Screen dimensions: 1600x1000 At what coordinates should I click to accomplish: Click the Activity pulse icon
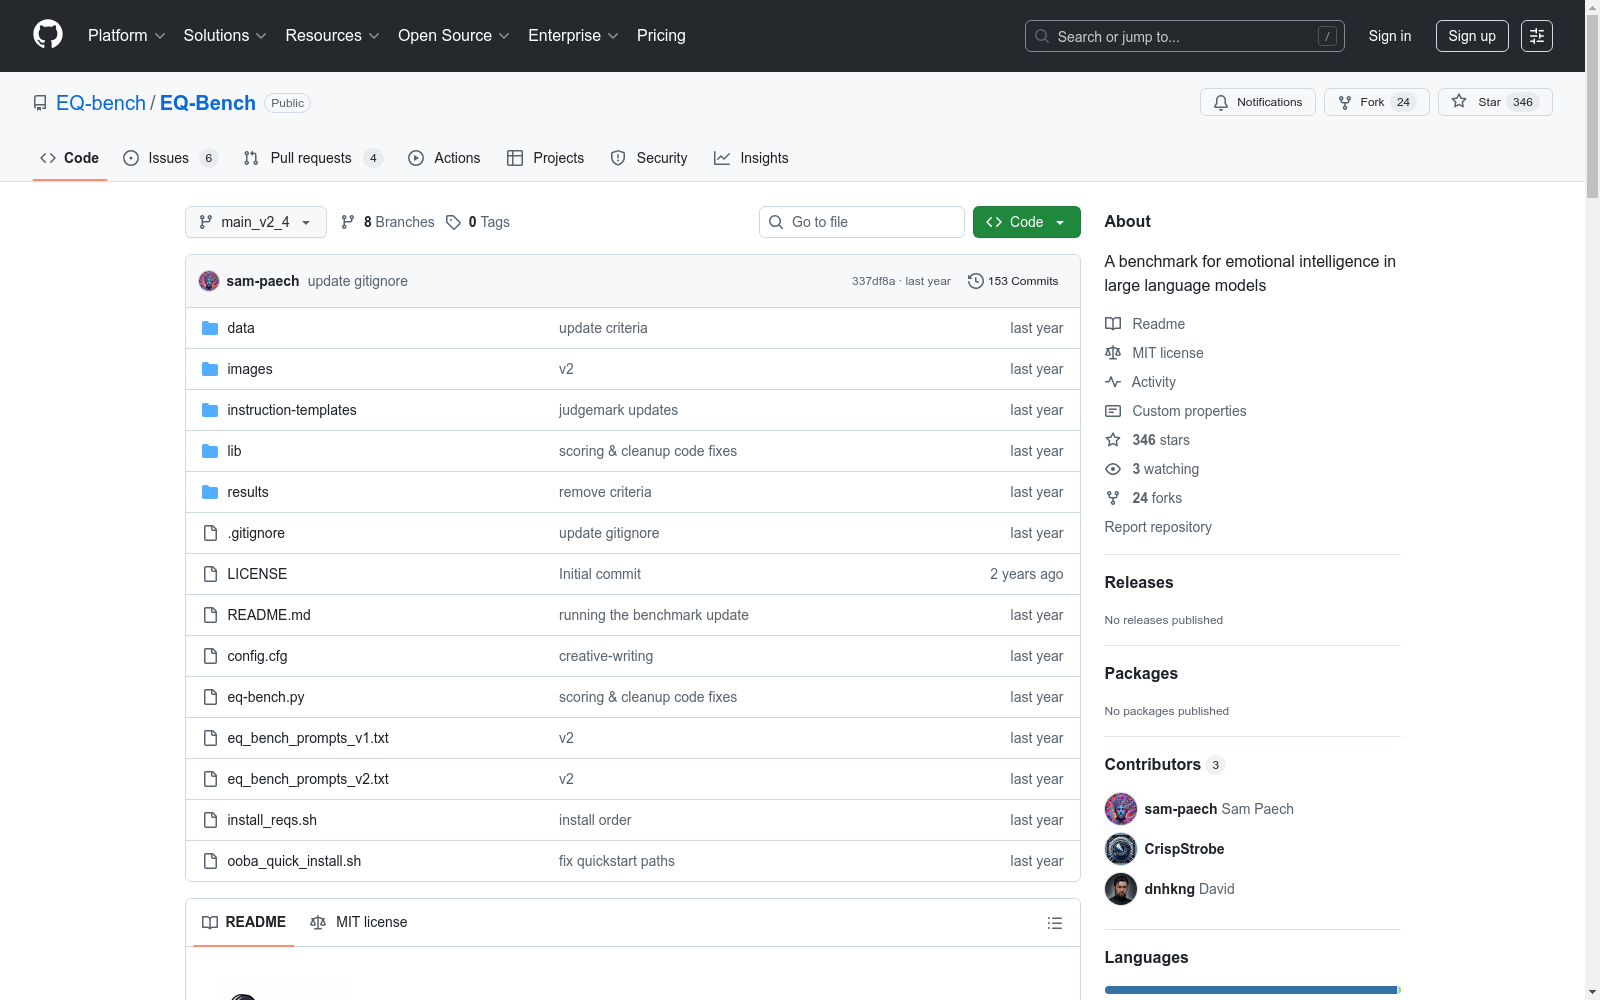pos(1113,382)
